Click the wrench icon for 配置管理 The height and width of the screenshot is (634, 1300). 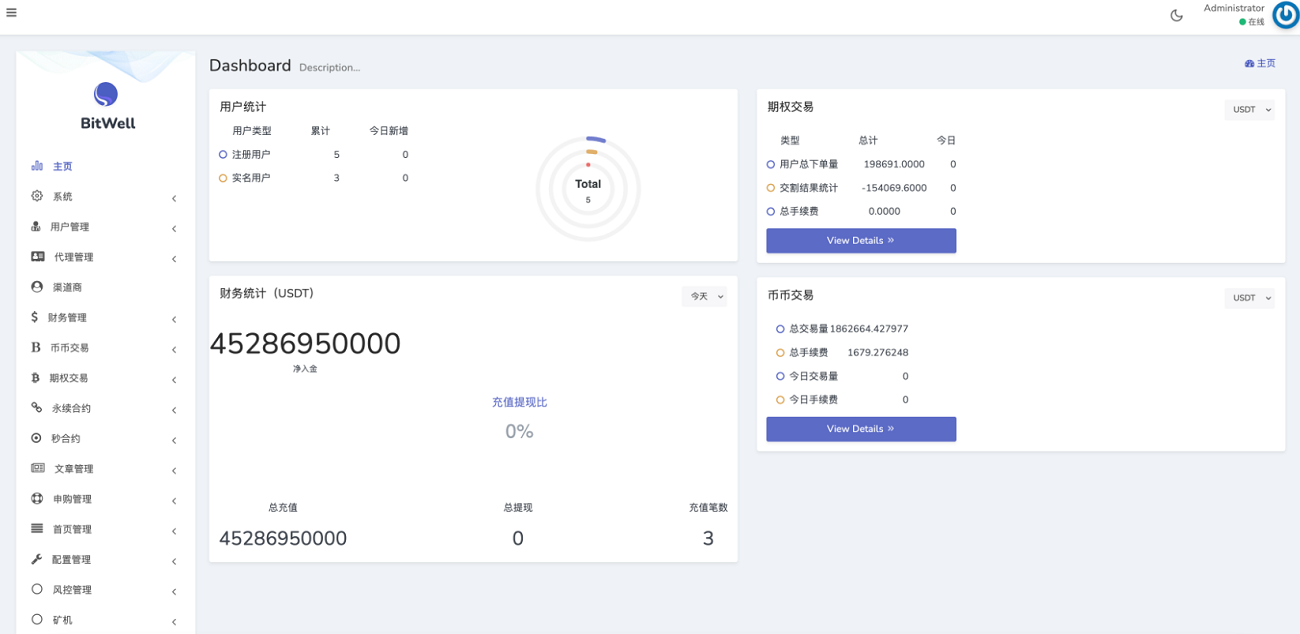[x=37, y=559]
